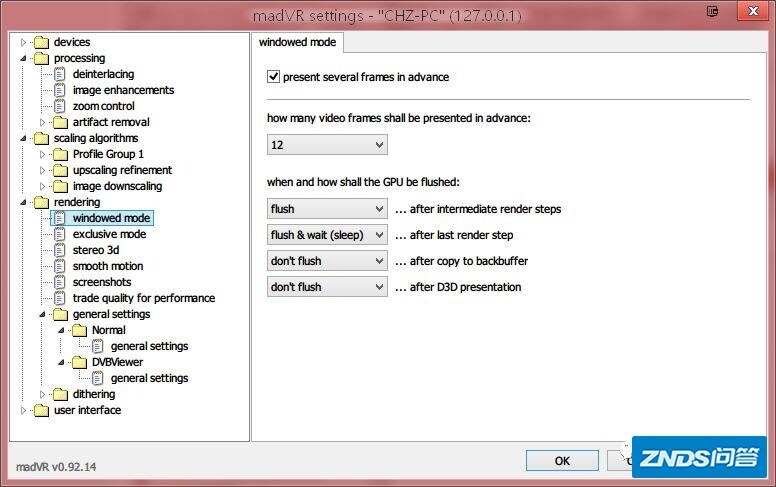
Task: Select trade quality for performance item
Action: [x=143, y=298]
